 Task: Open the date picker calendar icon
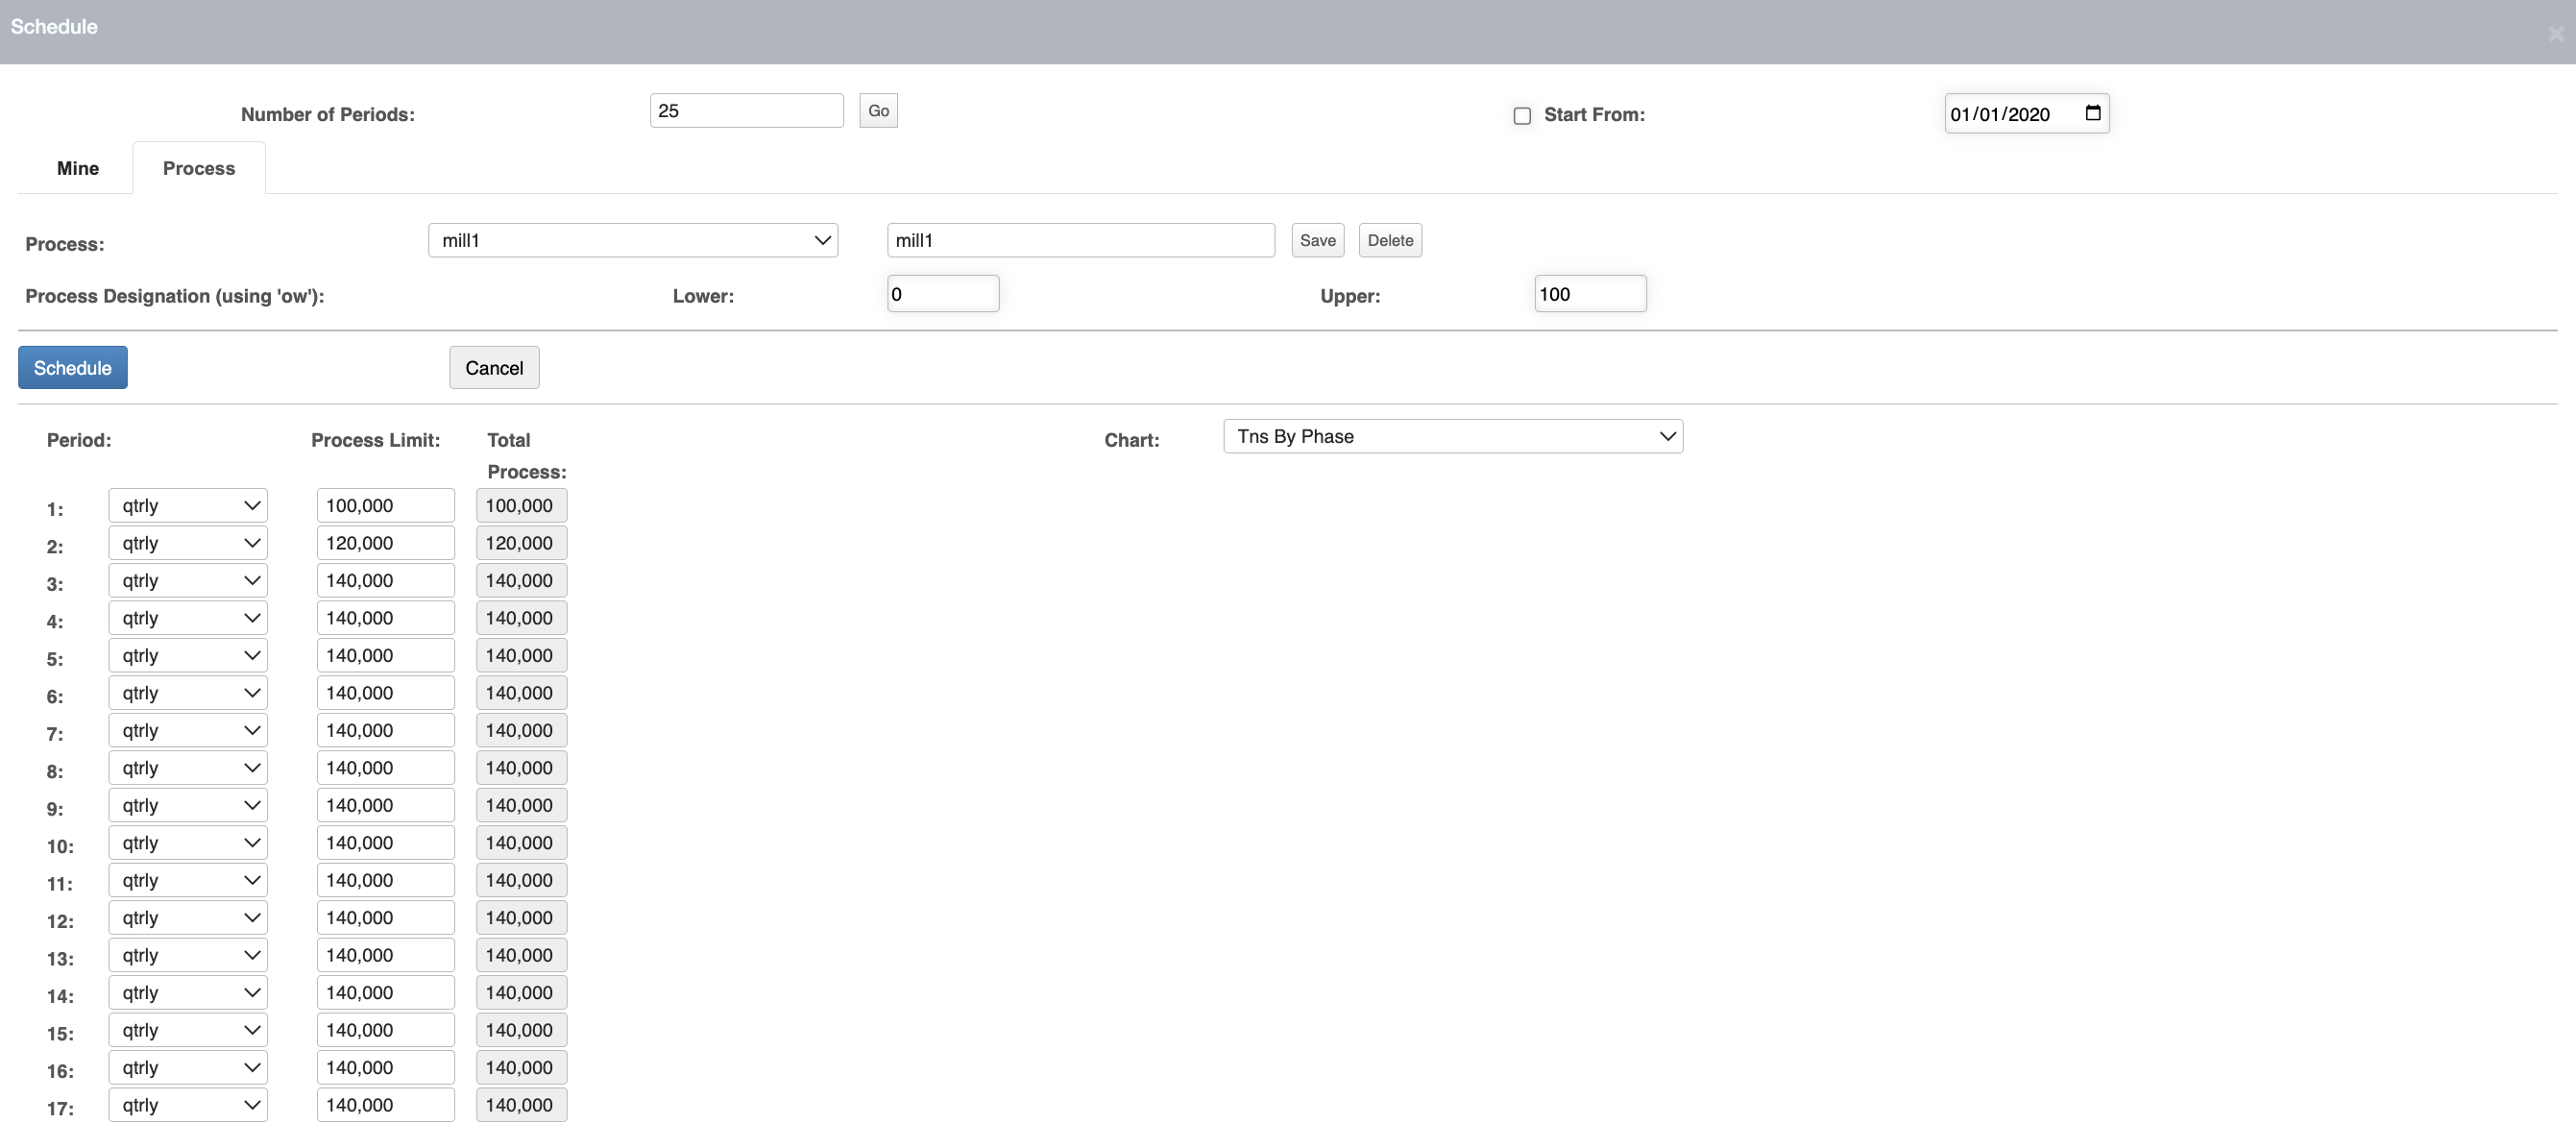point(2093,113)
